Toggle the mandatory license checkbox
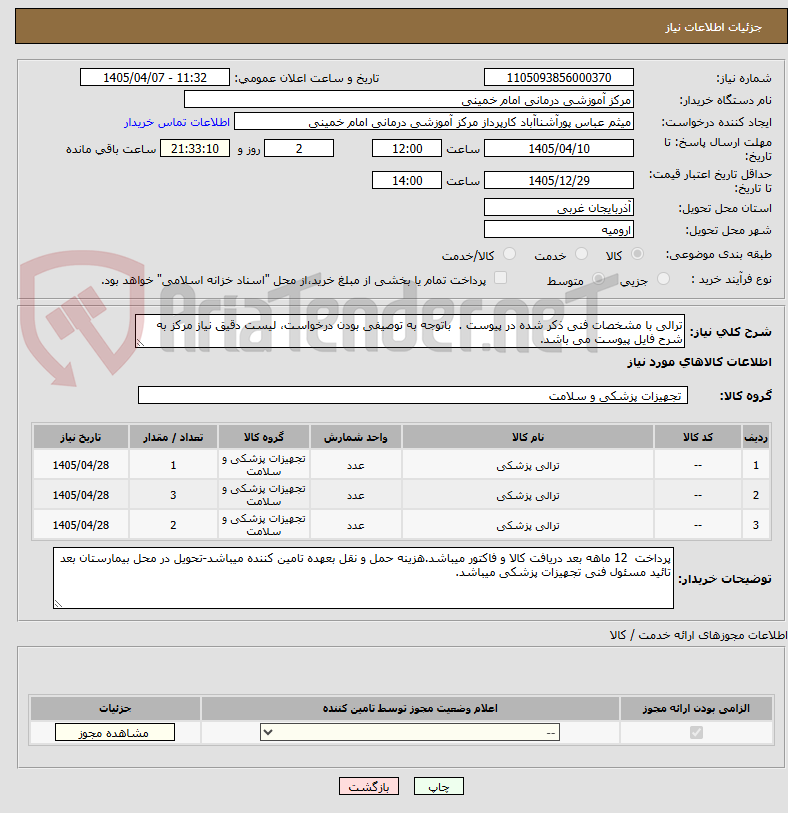This screenshot has width=788, height=813. tap(696, 732)
